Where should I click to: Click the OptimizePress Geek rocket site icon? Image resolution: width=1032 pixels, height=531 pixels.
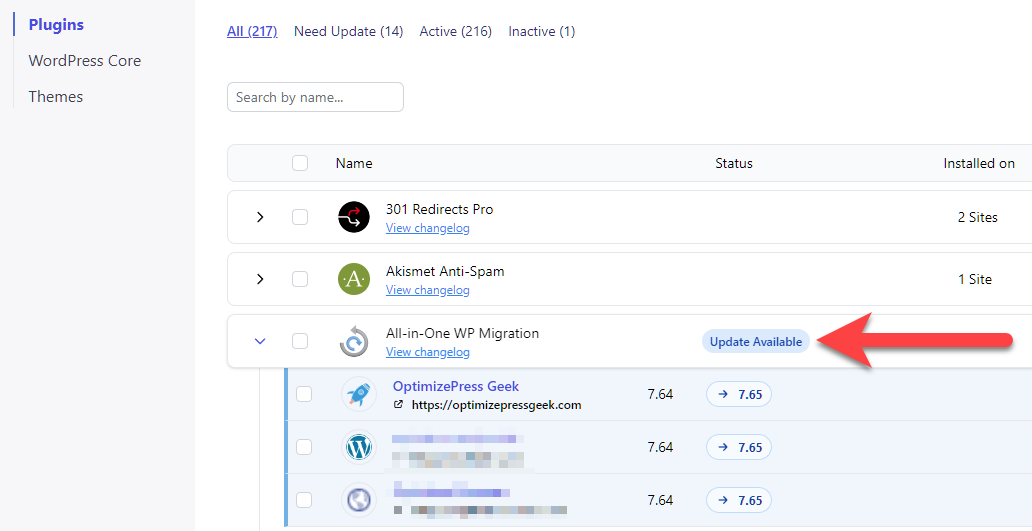click(x=358, y=394)
